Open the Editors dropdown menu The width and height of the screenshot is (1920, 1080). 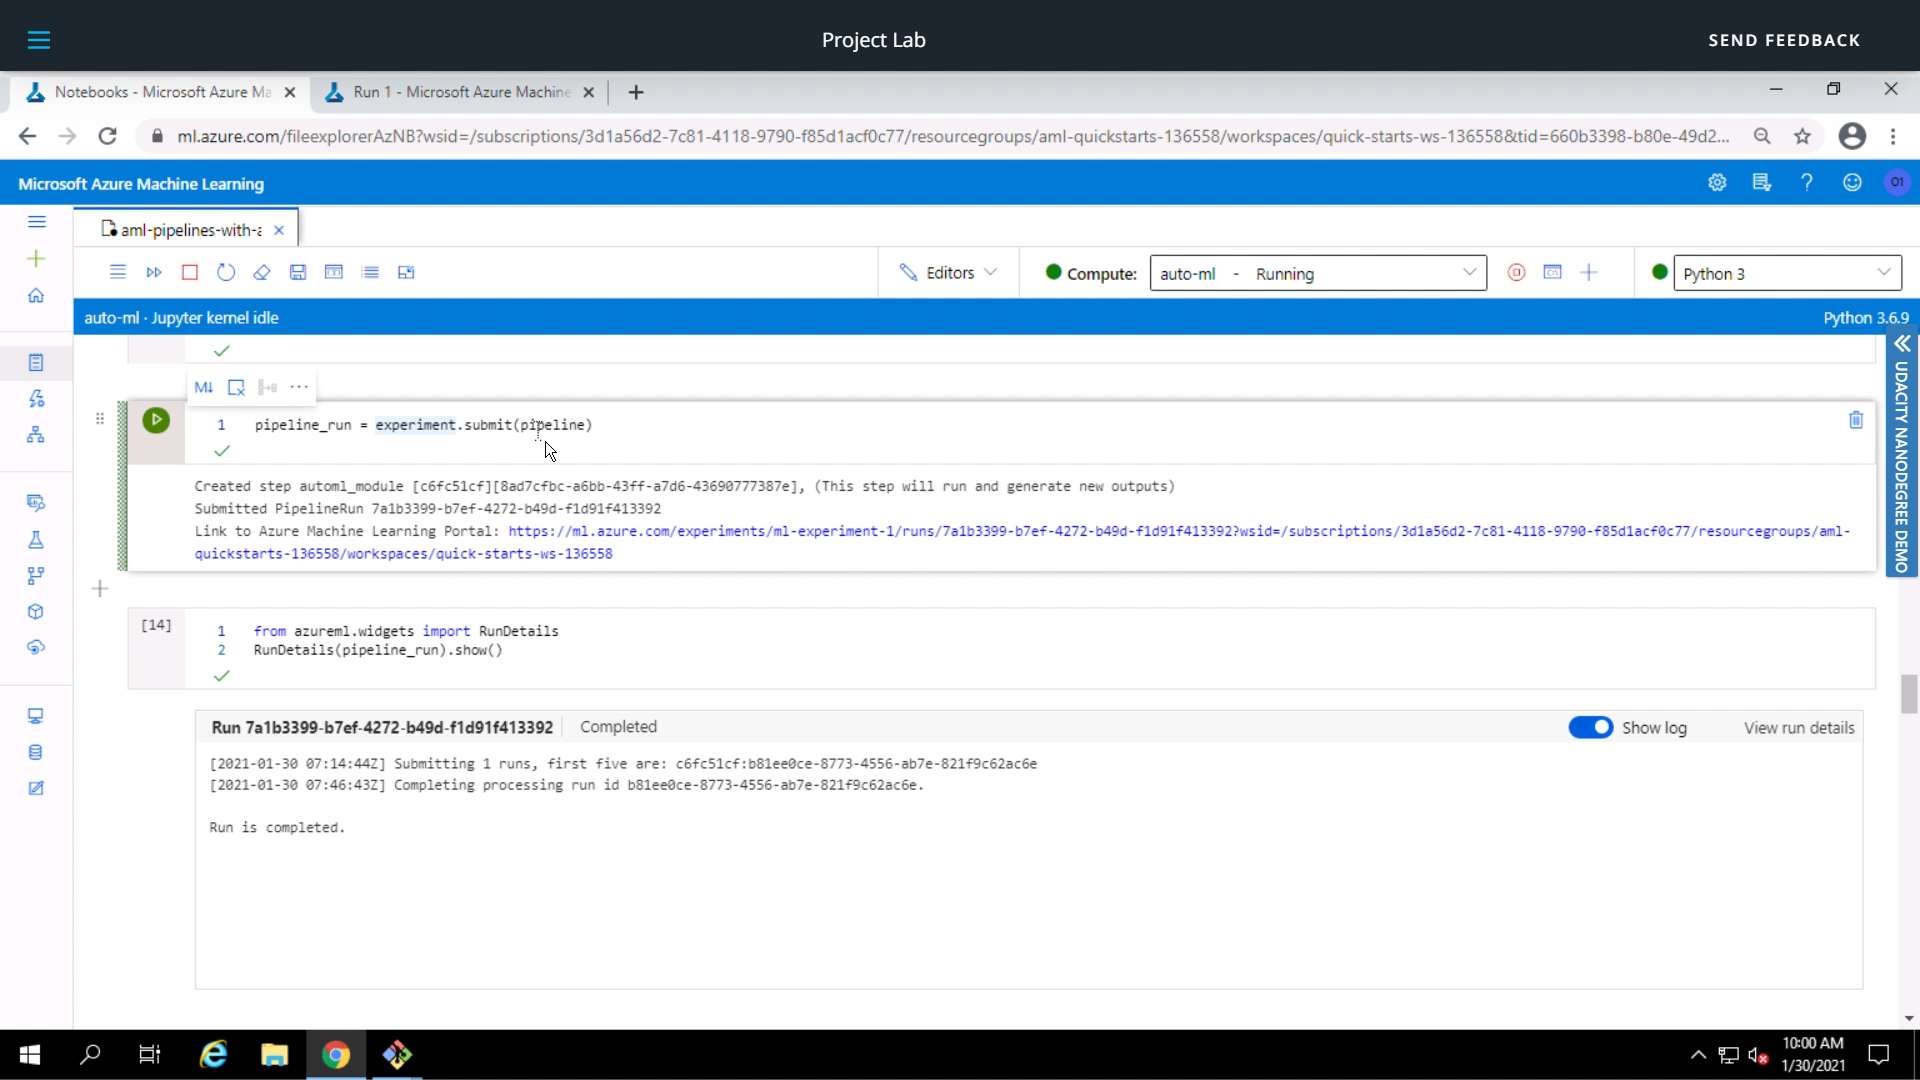point(948,272)
